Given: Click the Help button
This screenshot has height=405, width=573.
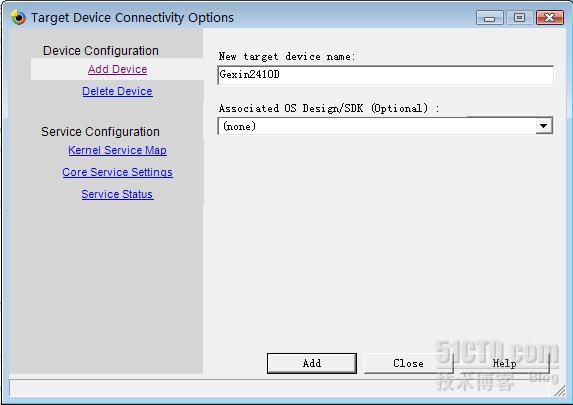Looking at the screenshot, I should pos(504,363).
